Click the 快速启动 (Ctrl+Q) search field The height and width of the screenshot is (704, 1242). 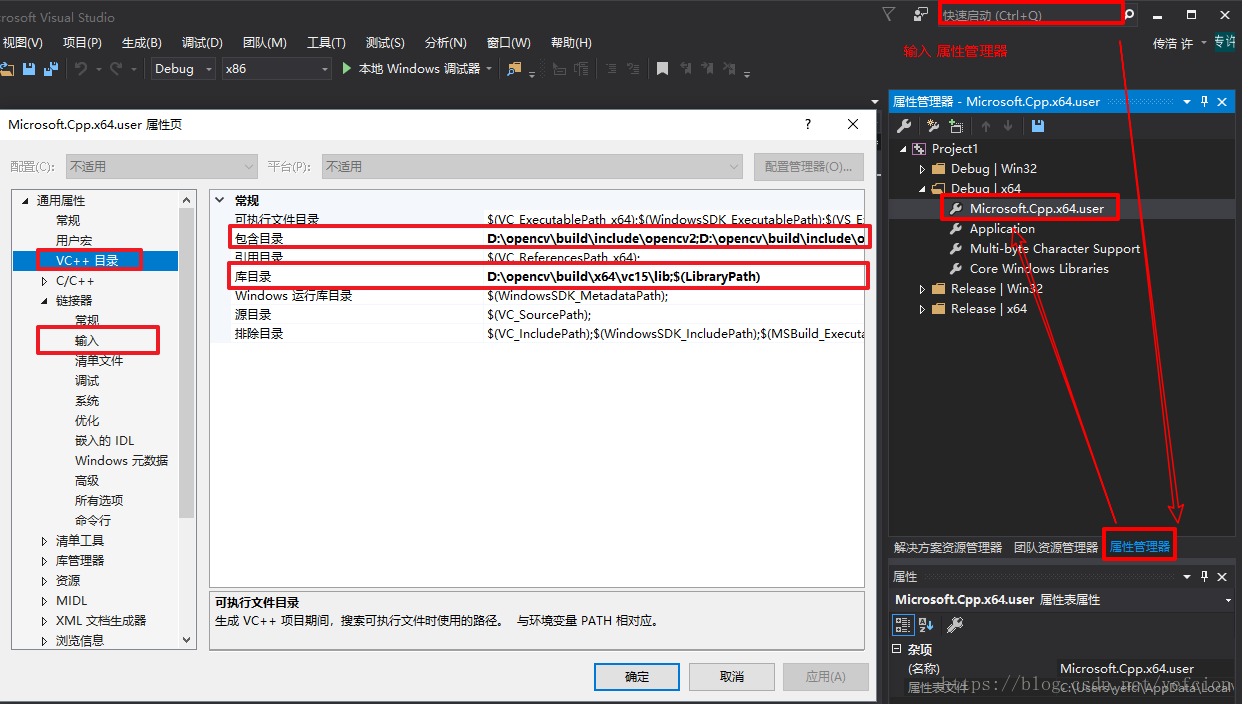coord(1030,15)
